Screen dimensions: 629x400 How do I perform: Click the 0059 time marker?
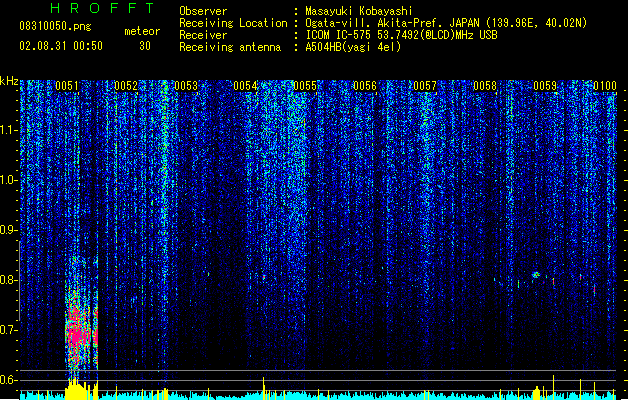[545, 86]
